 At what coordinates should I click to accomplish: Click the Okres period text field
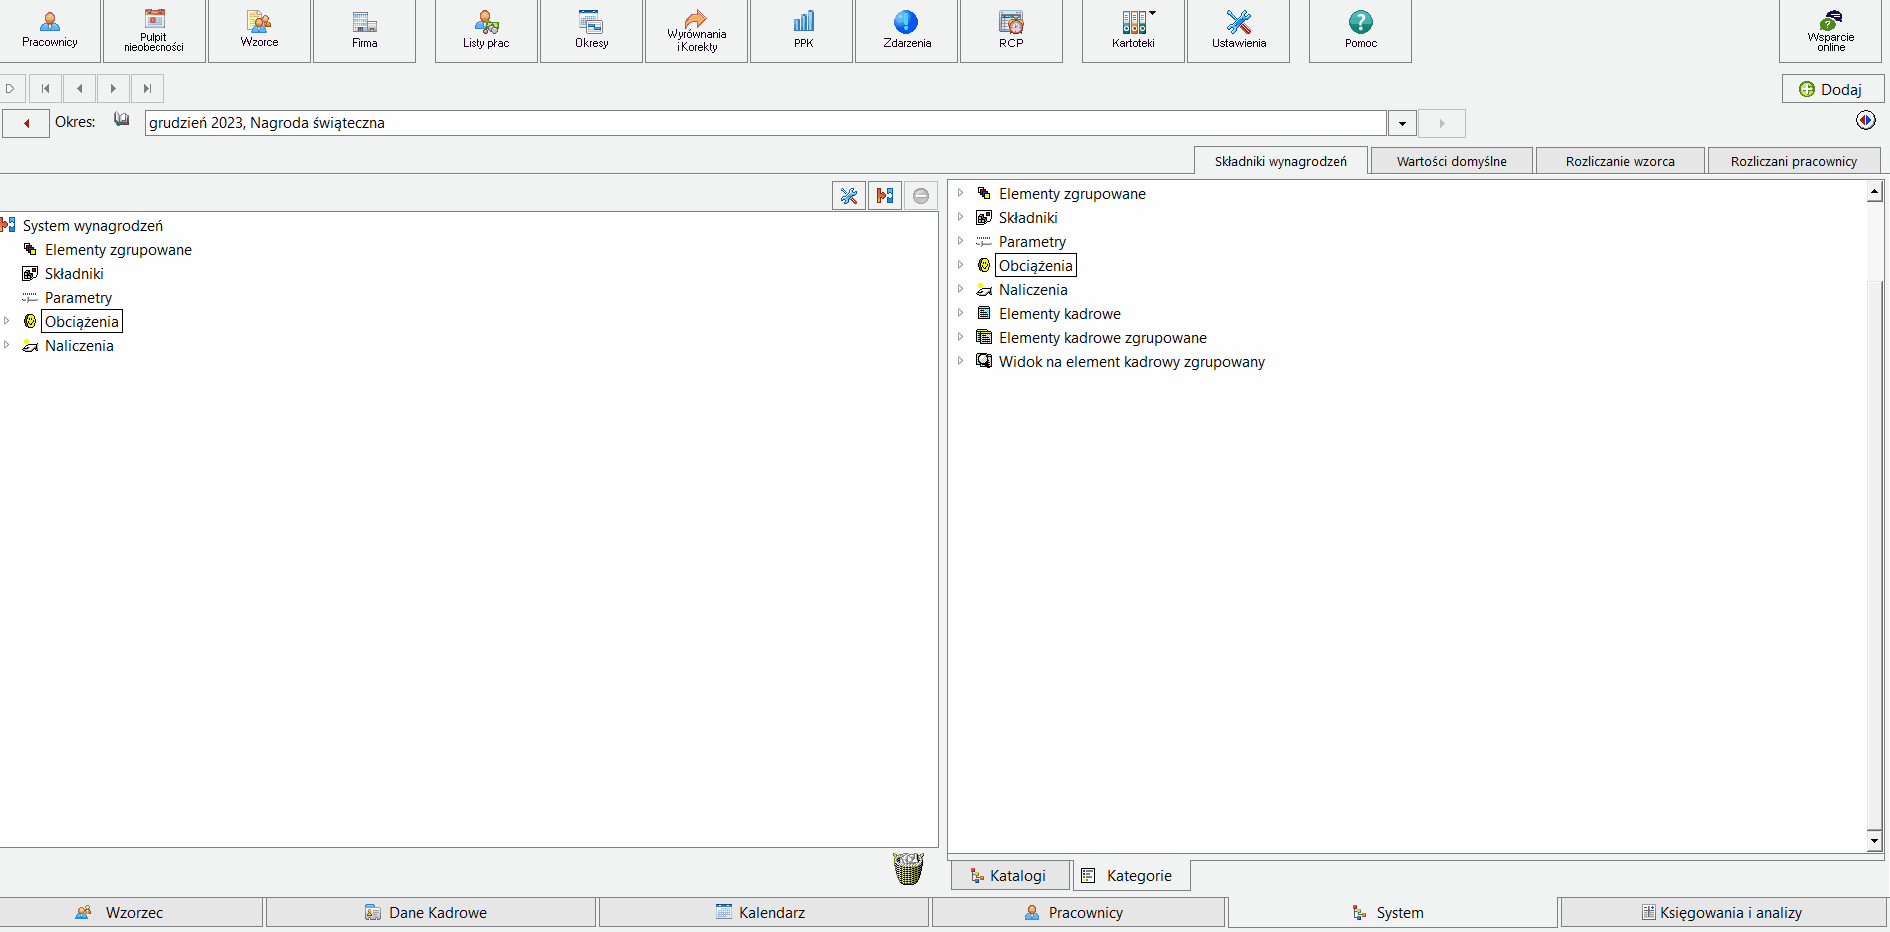765,123
